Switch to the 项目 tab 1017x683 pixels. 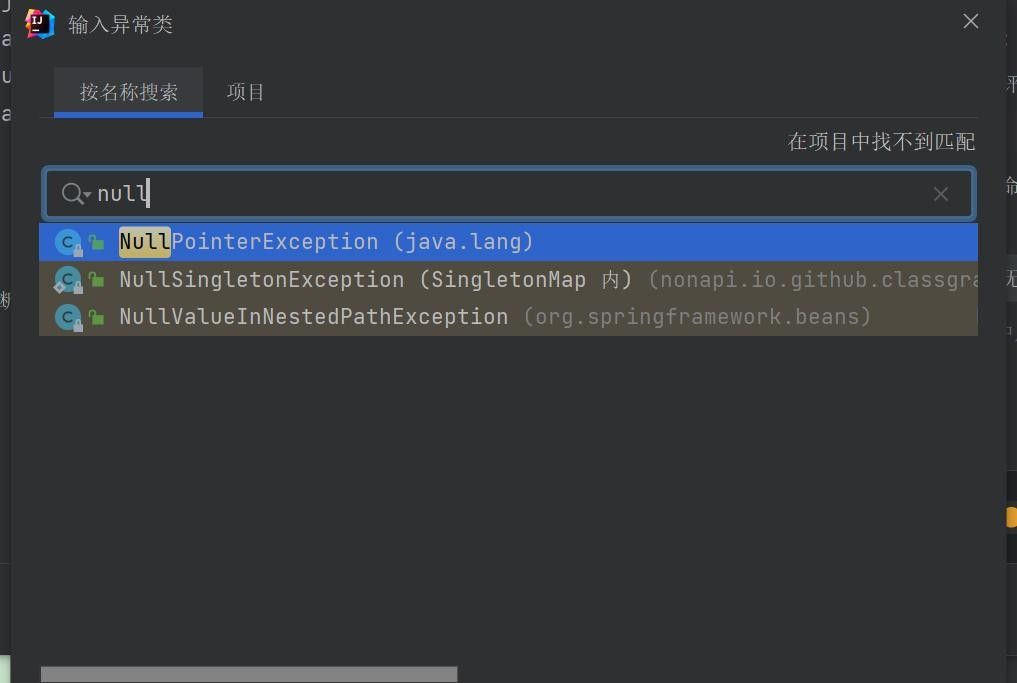click(245, 92)
